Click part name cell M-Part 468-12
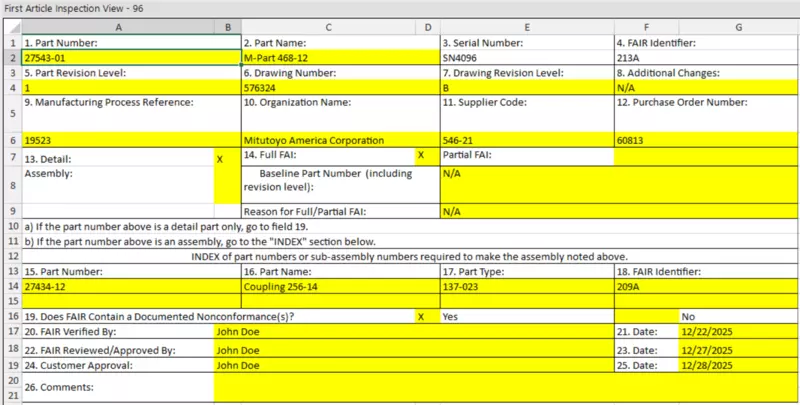This screenshot has width=800, height=405. (340, 58)
